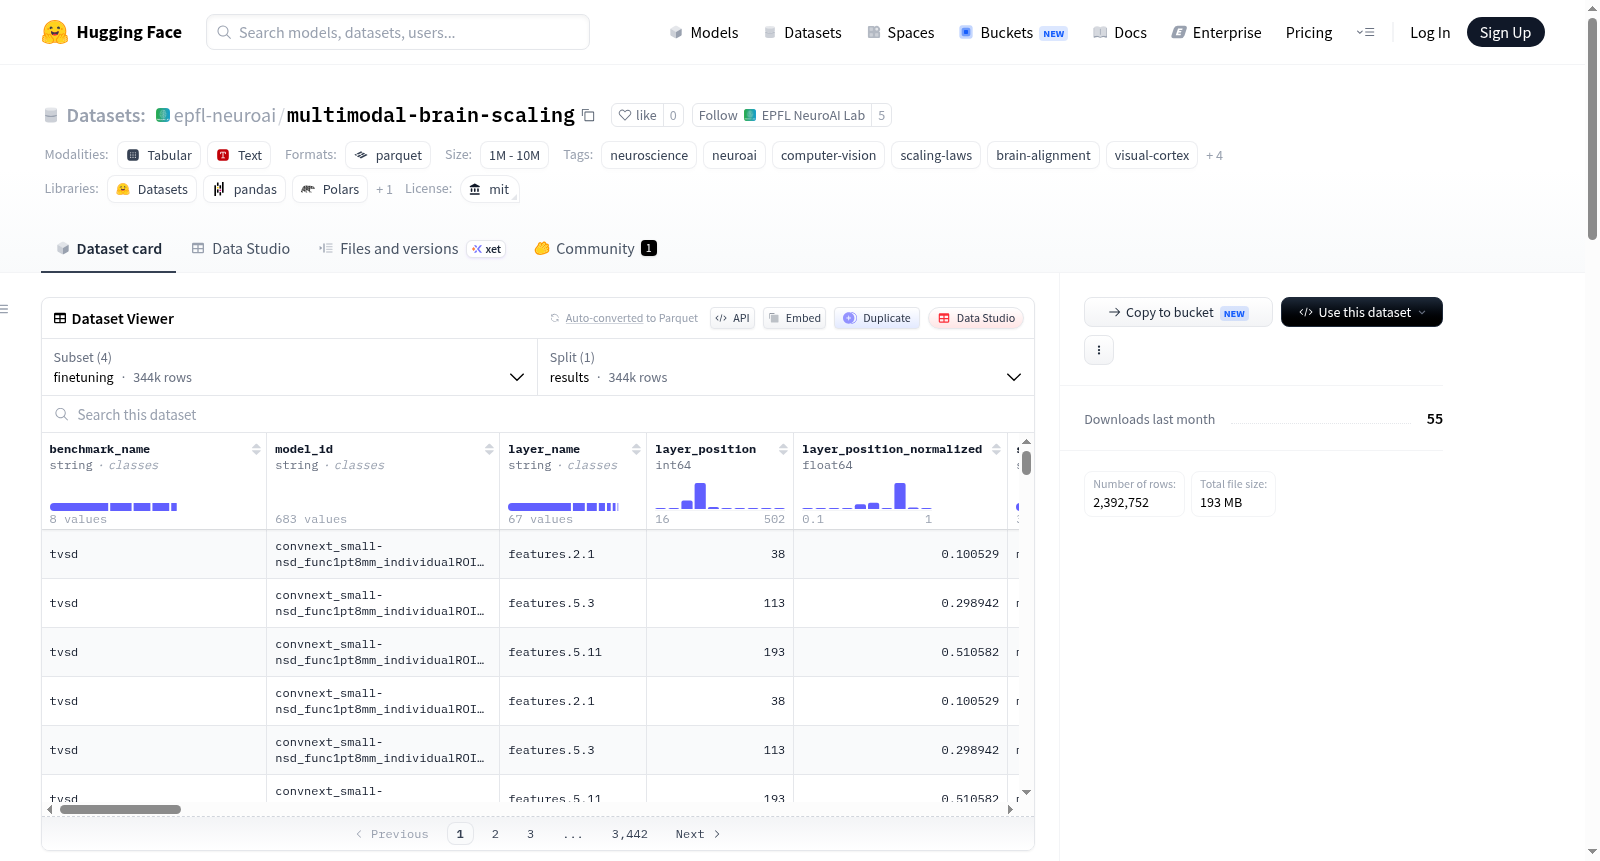Sort by model_id column icon

click(x=489, y=449)
